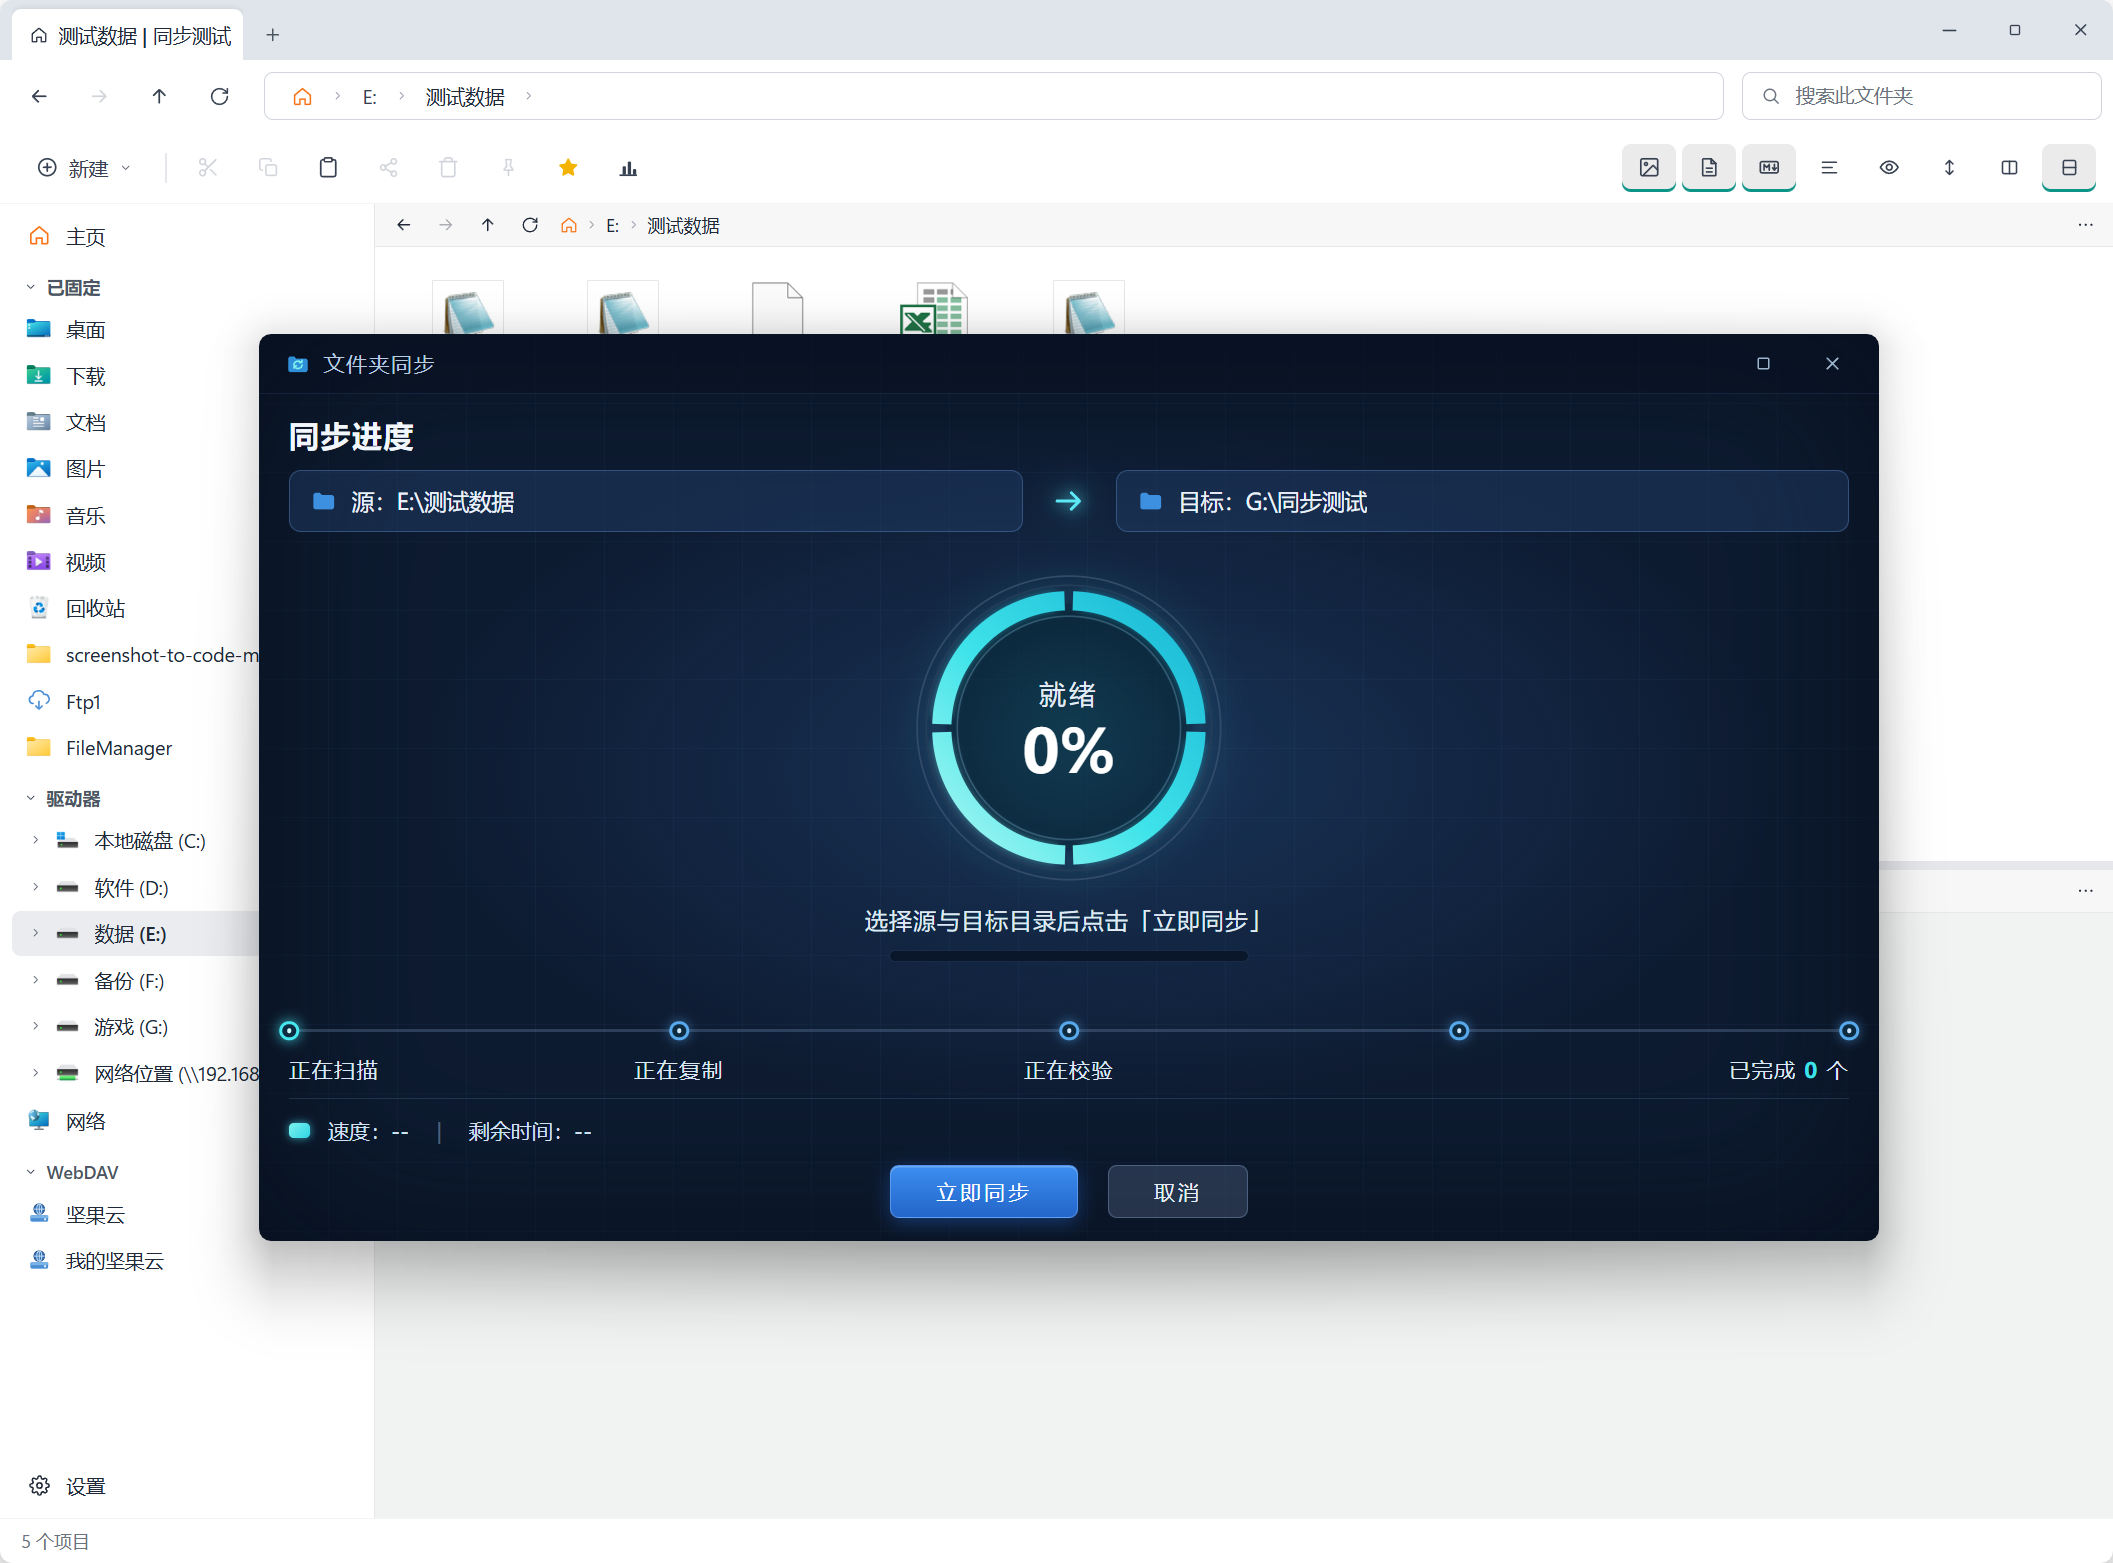Toggle the horizontal split pane button
Image resolution: width=2113 pixels, height=1563 pixels.
[2069, 168]
